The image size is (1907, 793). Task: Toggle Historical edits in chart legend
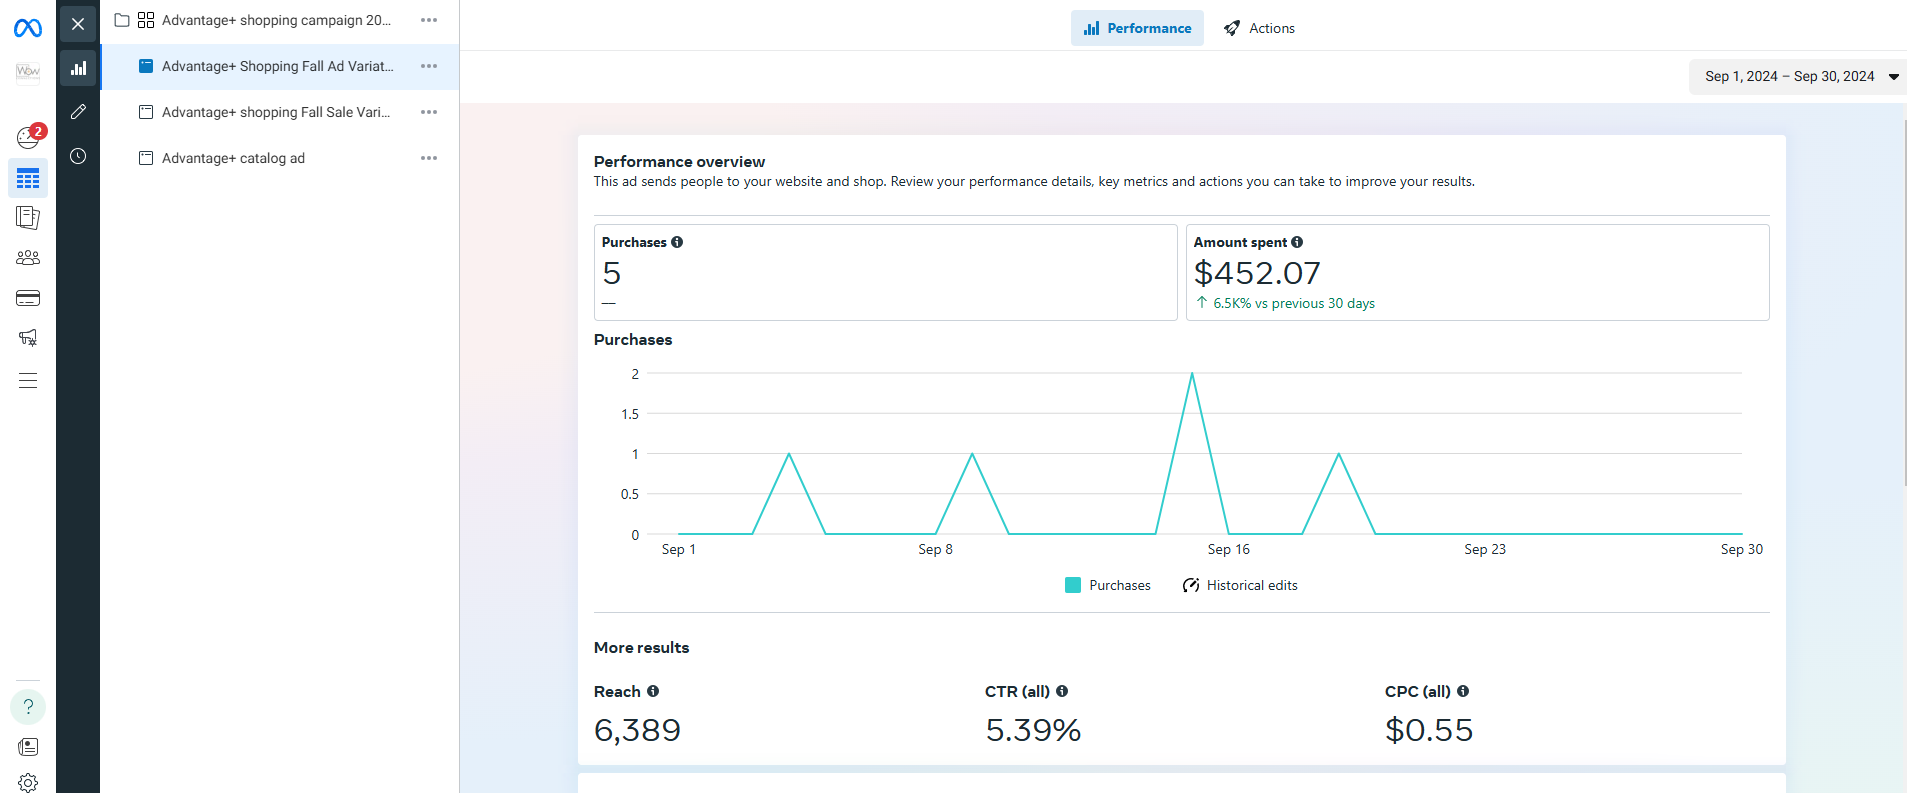coord(1240,585)
